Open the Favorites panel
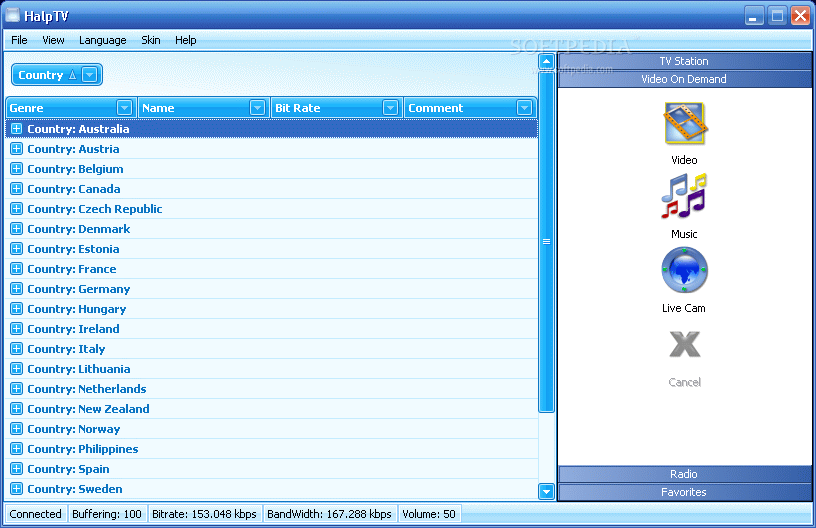This screenshot has width=816, height=528. [x=684, y=492]
